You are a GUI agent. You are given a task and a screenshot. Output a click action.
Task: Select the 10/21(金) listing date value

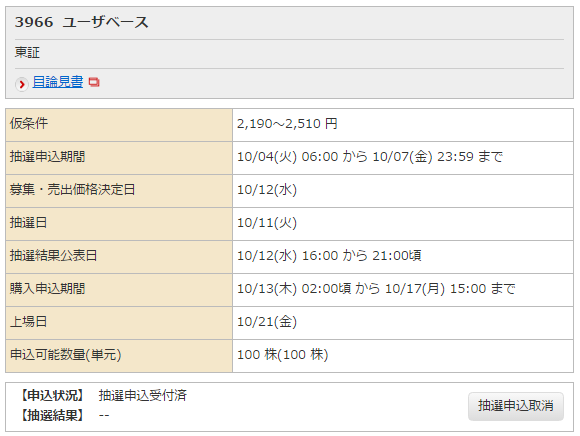point(267,321)
